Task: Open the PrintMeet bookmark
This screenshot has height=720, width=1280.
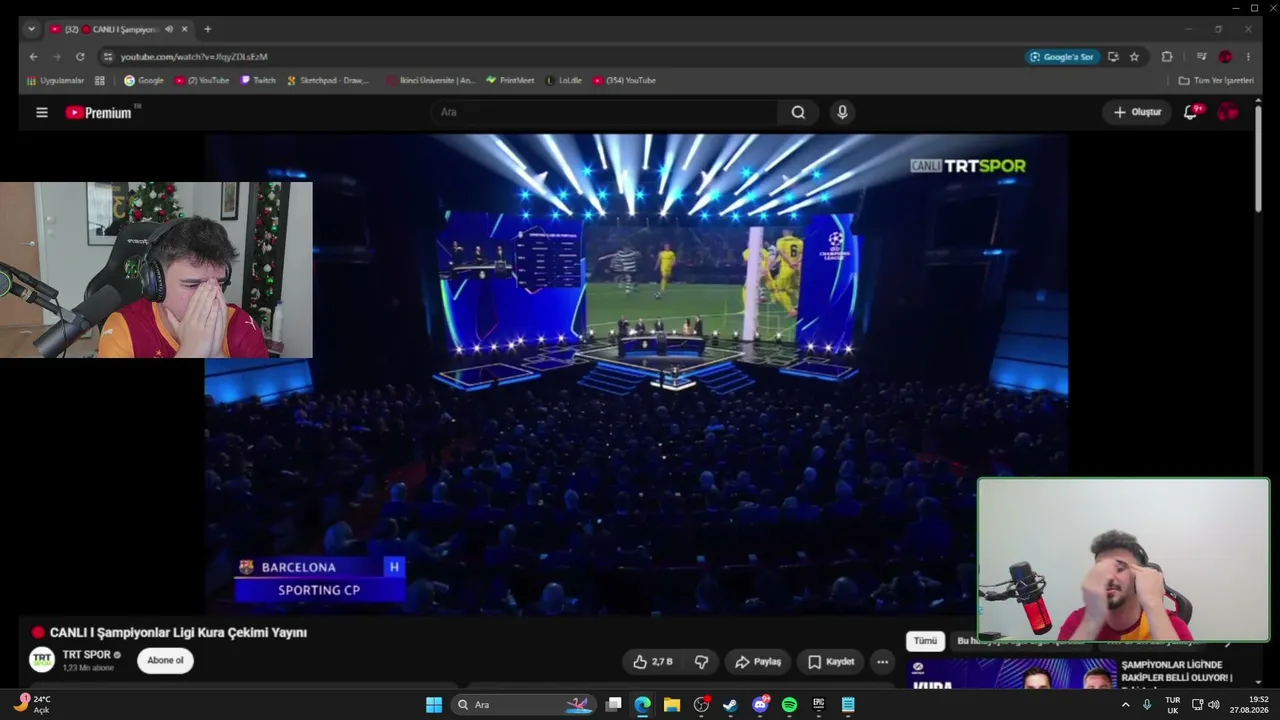Action: click(510, 81)
